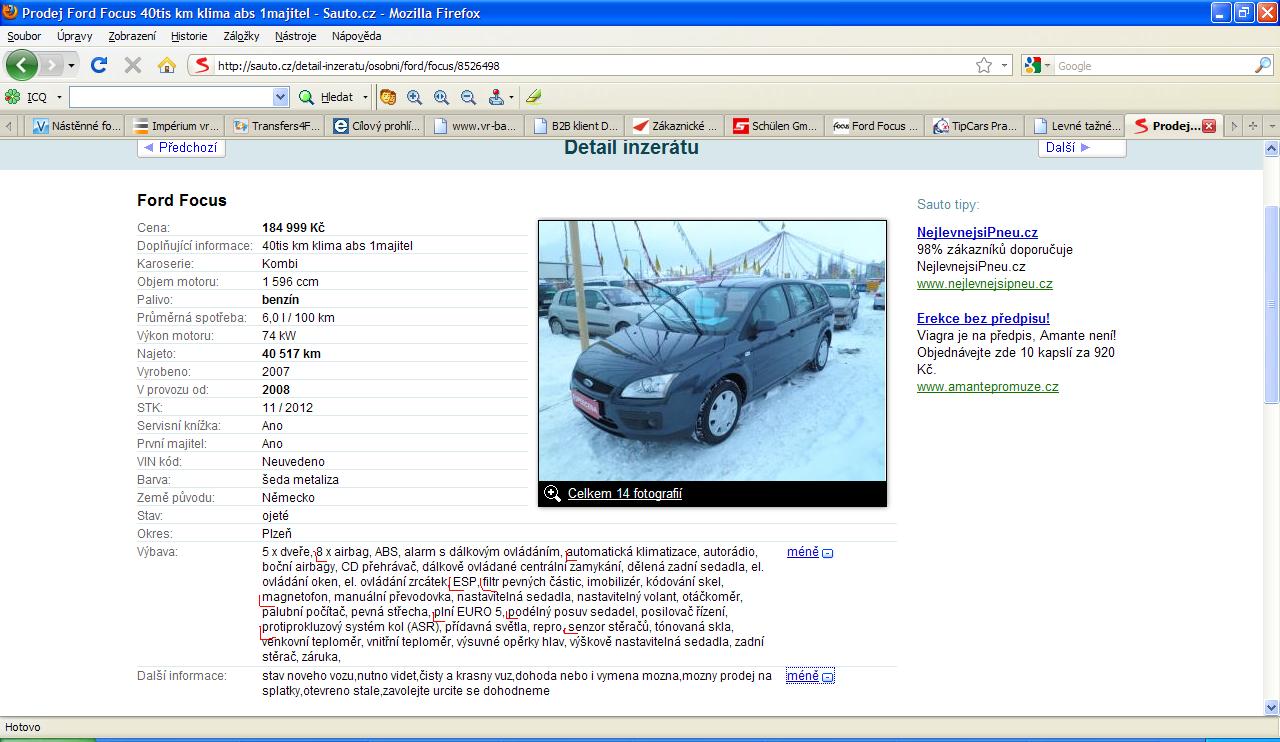
Task: Click the zoom-in magnifier in ICQ toolbar
Action: (x=414, y=97)
